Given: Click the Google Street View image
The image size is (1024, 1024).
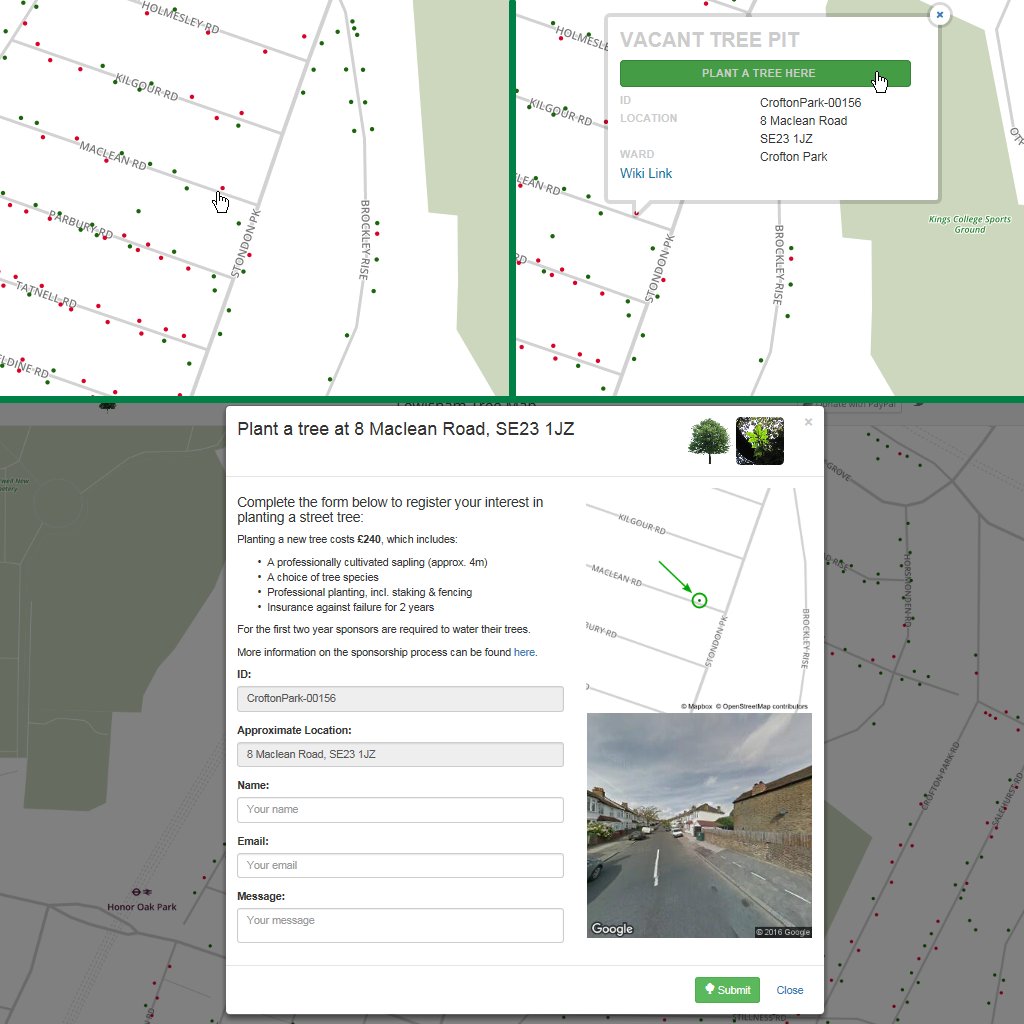Looking at the screenshot, I should point(699,825).
